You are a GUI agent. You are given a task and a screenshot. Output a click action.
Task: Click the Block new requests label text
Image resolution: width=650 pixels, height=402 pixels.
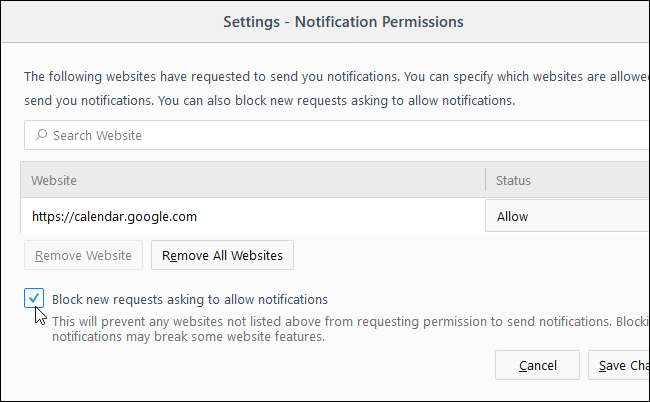click(190, 299)
